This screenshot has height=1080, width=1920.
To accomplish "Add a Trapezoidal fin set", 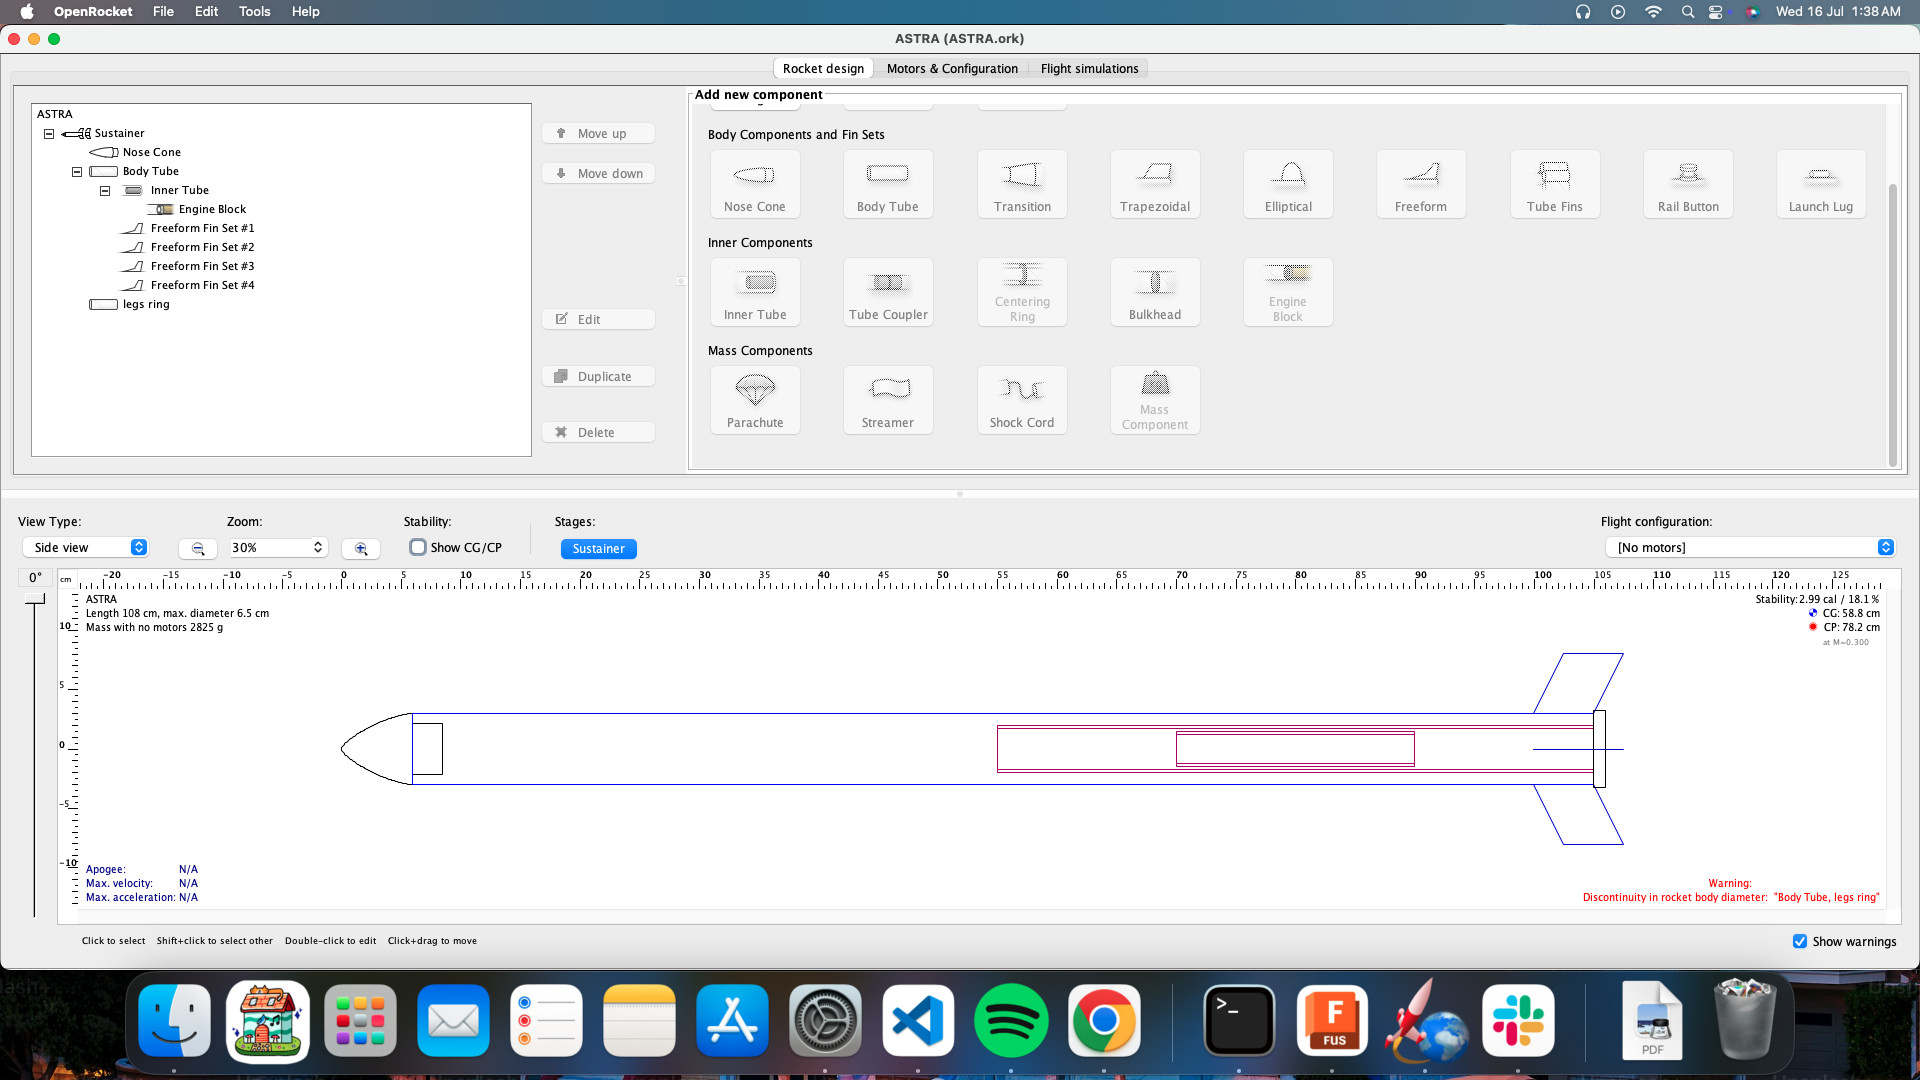I will pos(1155,185).
